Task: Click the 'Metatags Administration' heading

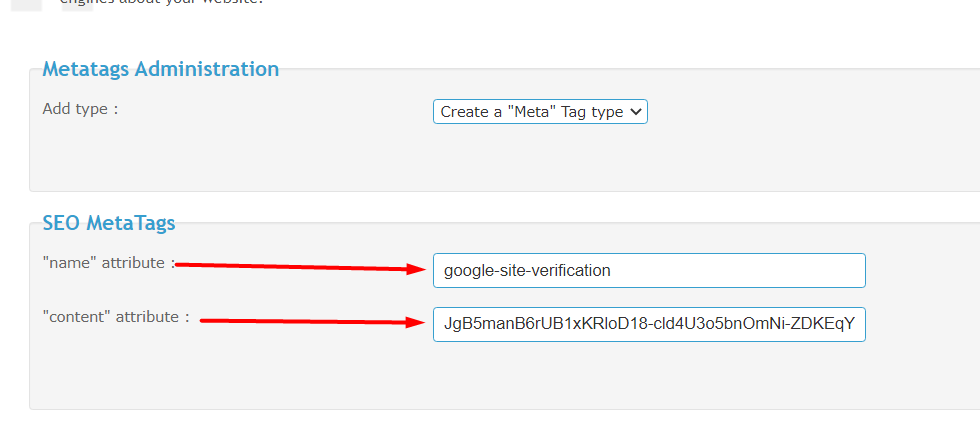Action: click(x=161, y=69)
